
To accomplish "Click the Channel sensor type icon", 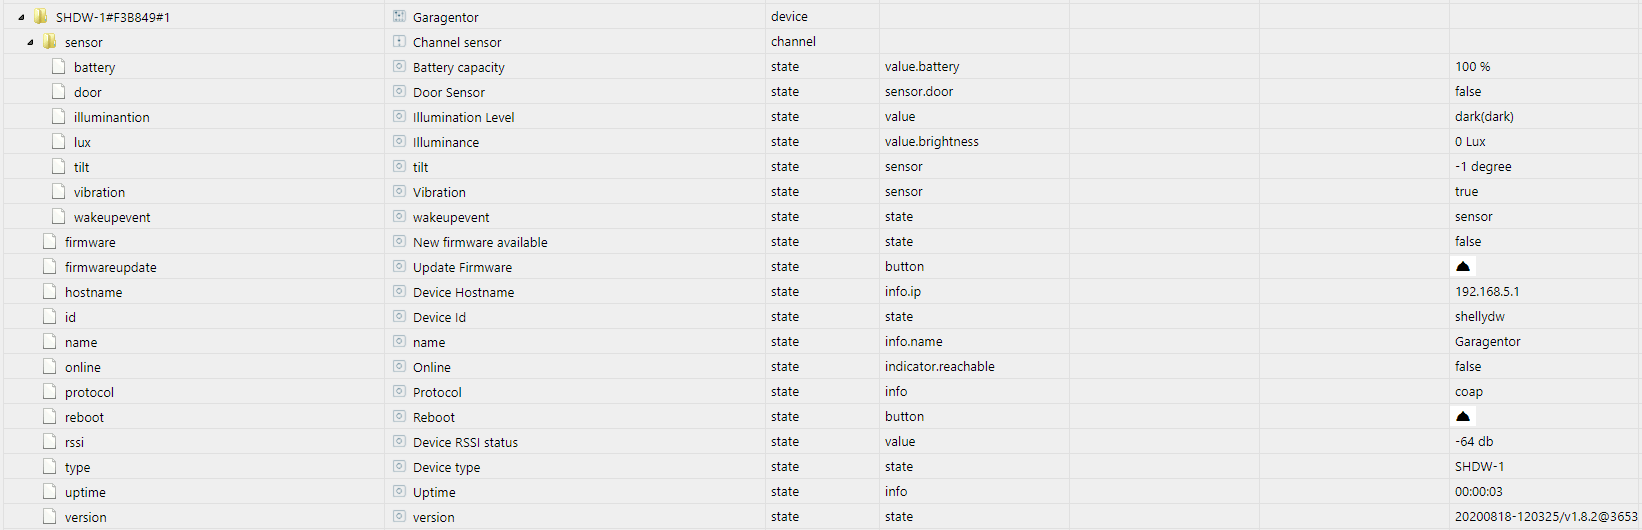I will [x=399, y=41].
